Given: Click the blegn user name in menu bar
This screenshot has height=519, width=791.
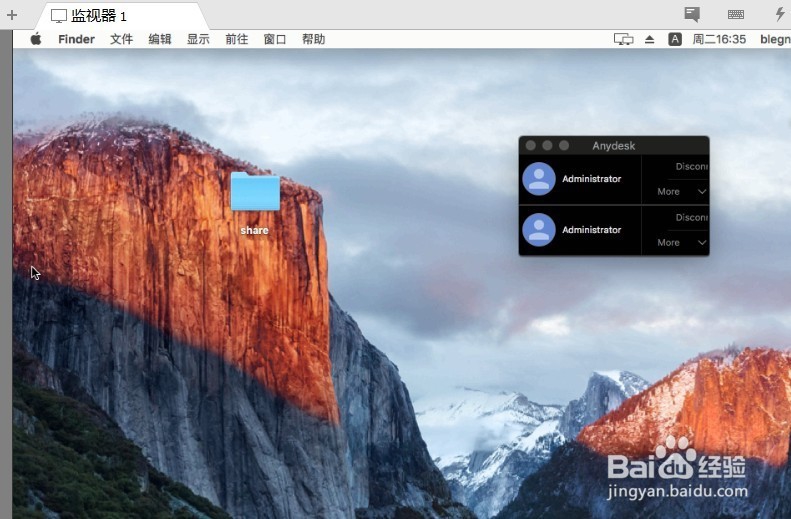Looking at the screenshot, I should (x=775, y=39).
